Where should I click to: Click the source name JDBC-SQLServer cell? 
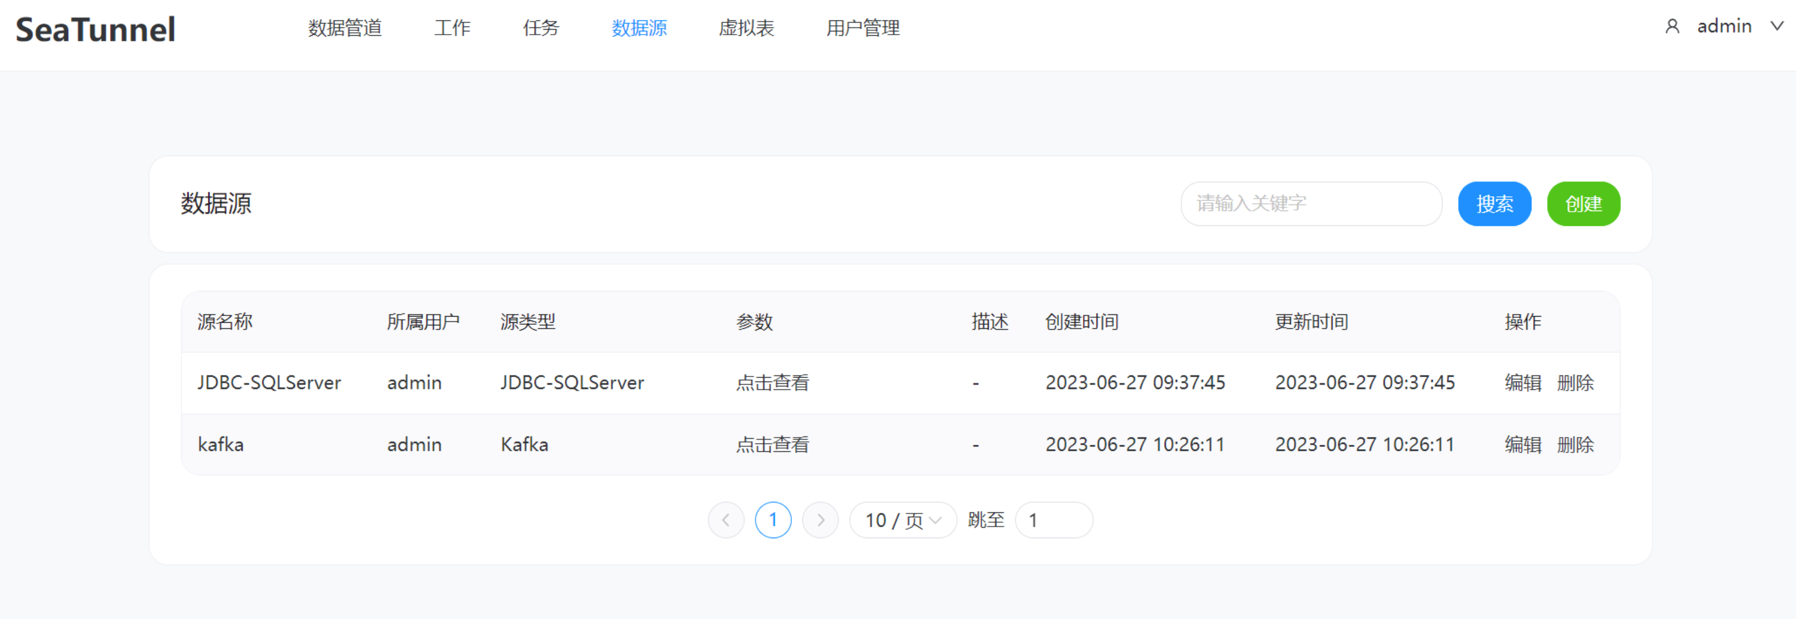point(269,383)
